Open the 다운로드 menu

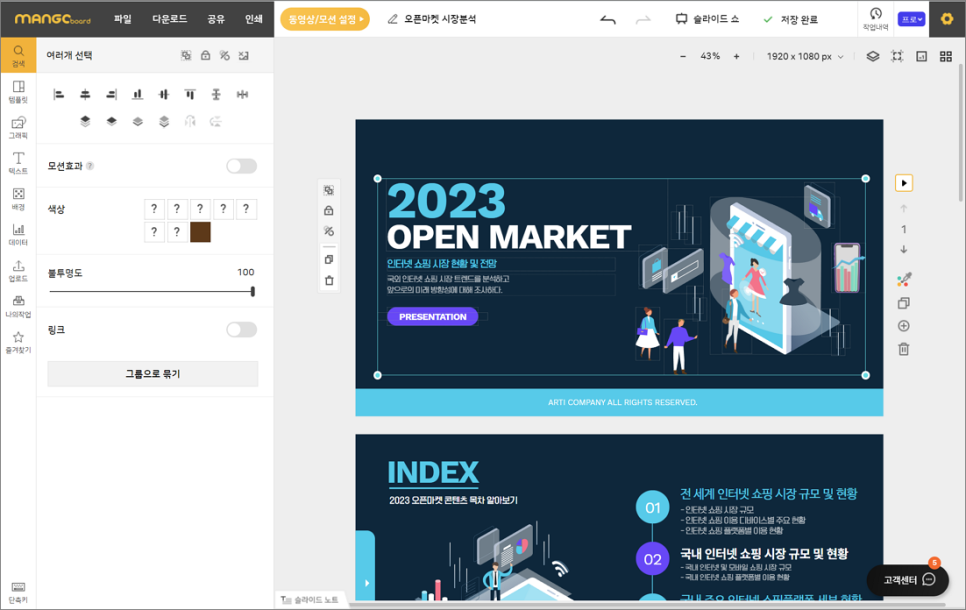169,19
